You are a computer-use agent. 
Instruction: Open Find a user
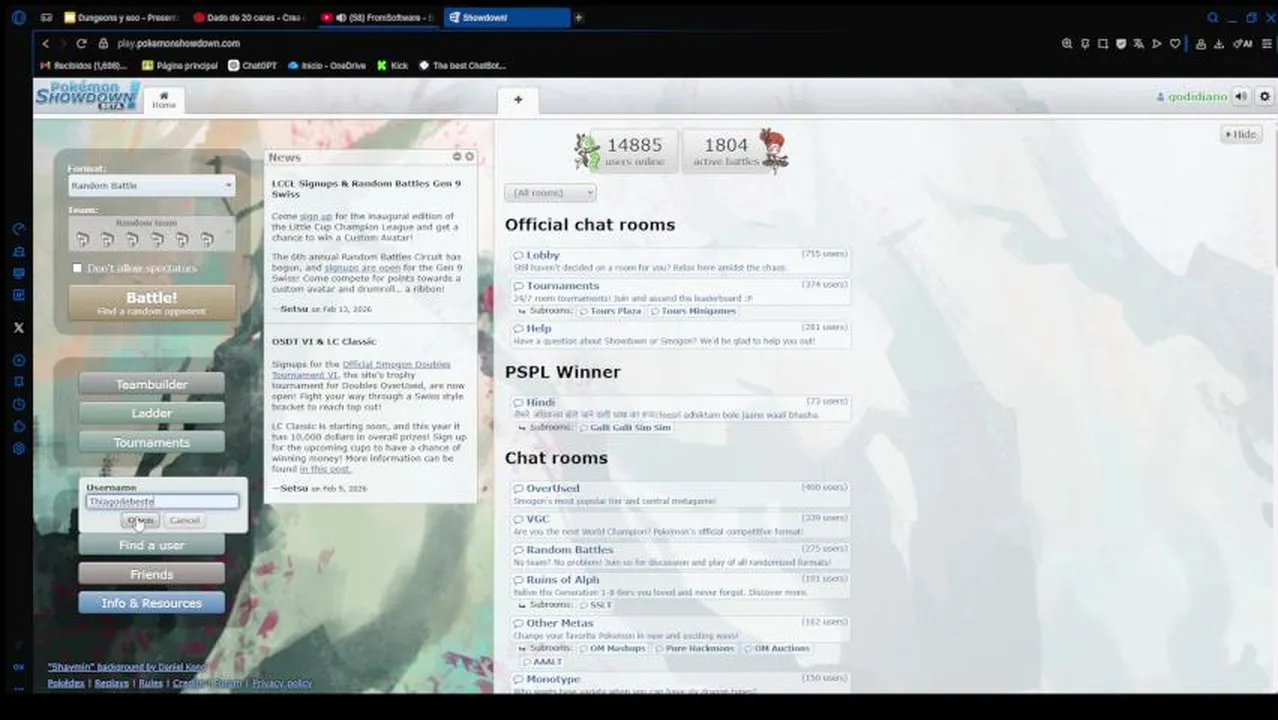click(x=151, y=545)
